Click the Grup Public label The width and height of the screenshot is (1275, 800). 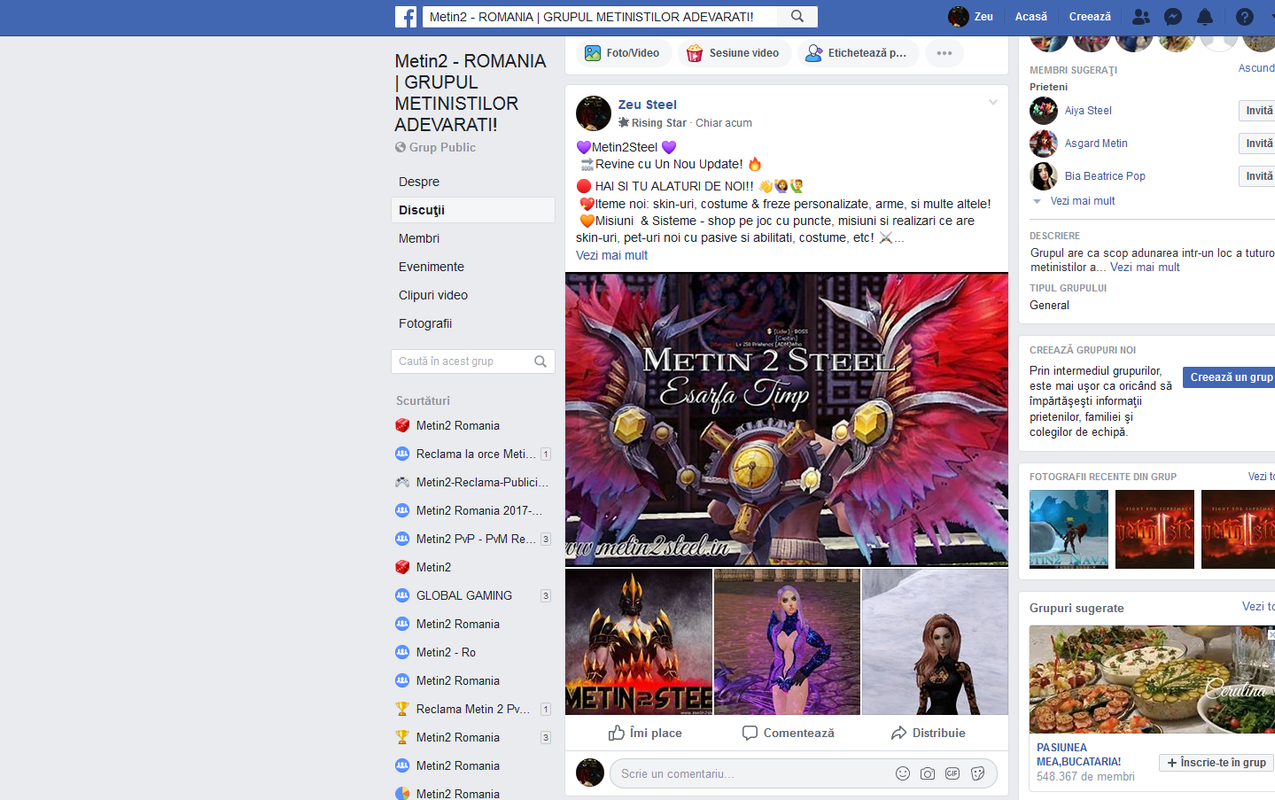coord(442,147)
